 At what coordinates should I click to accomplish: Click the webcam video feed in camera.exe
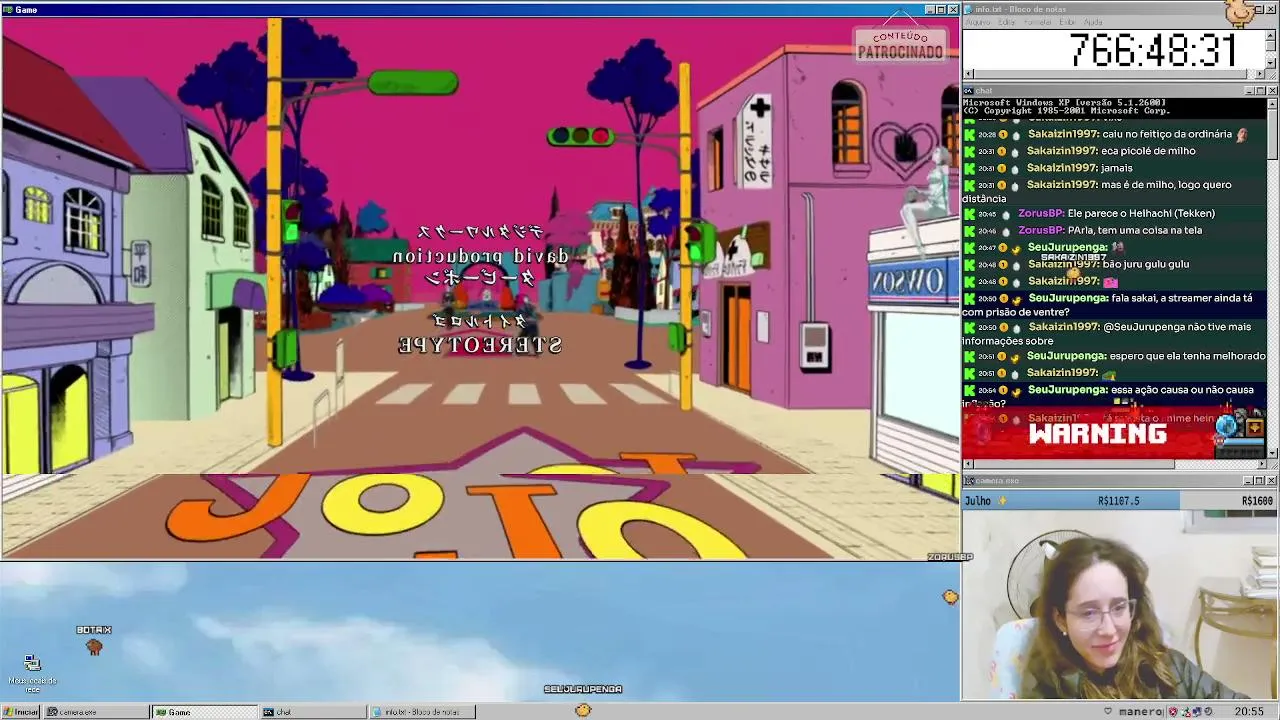(1120, 604)
